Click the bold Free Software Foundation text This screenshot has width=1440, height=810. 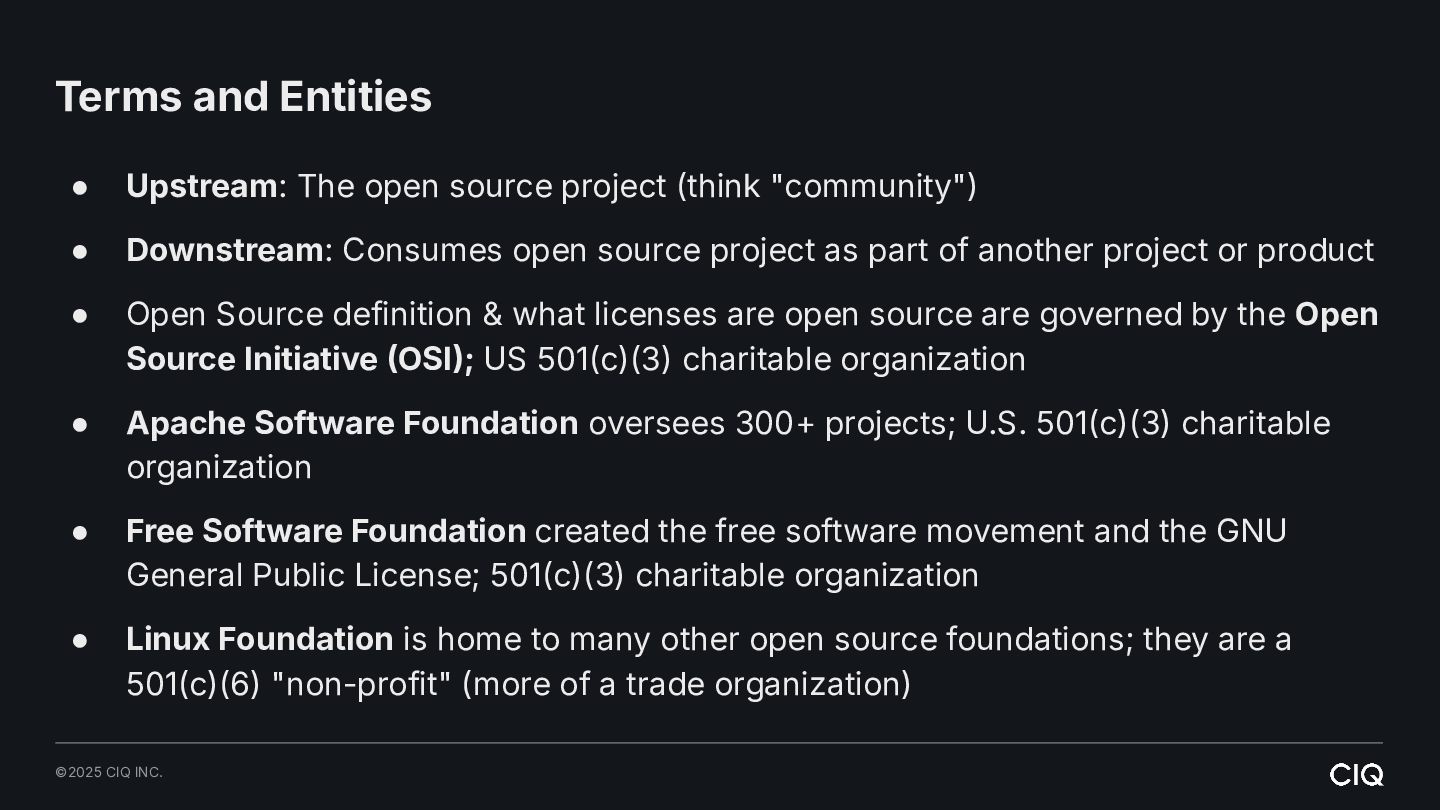326,531
